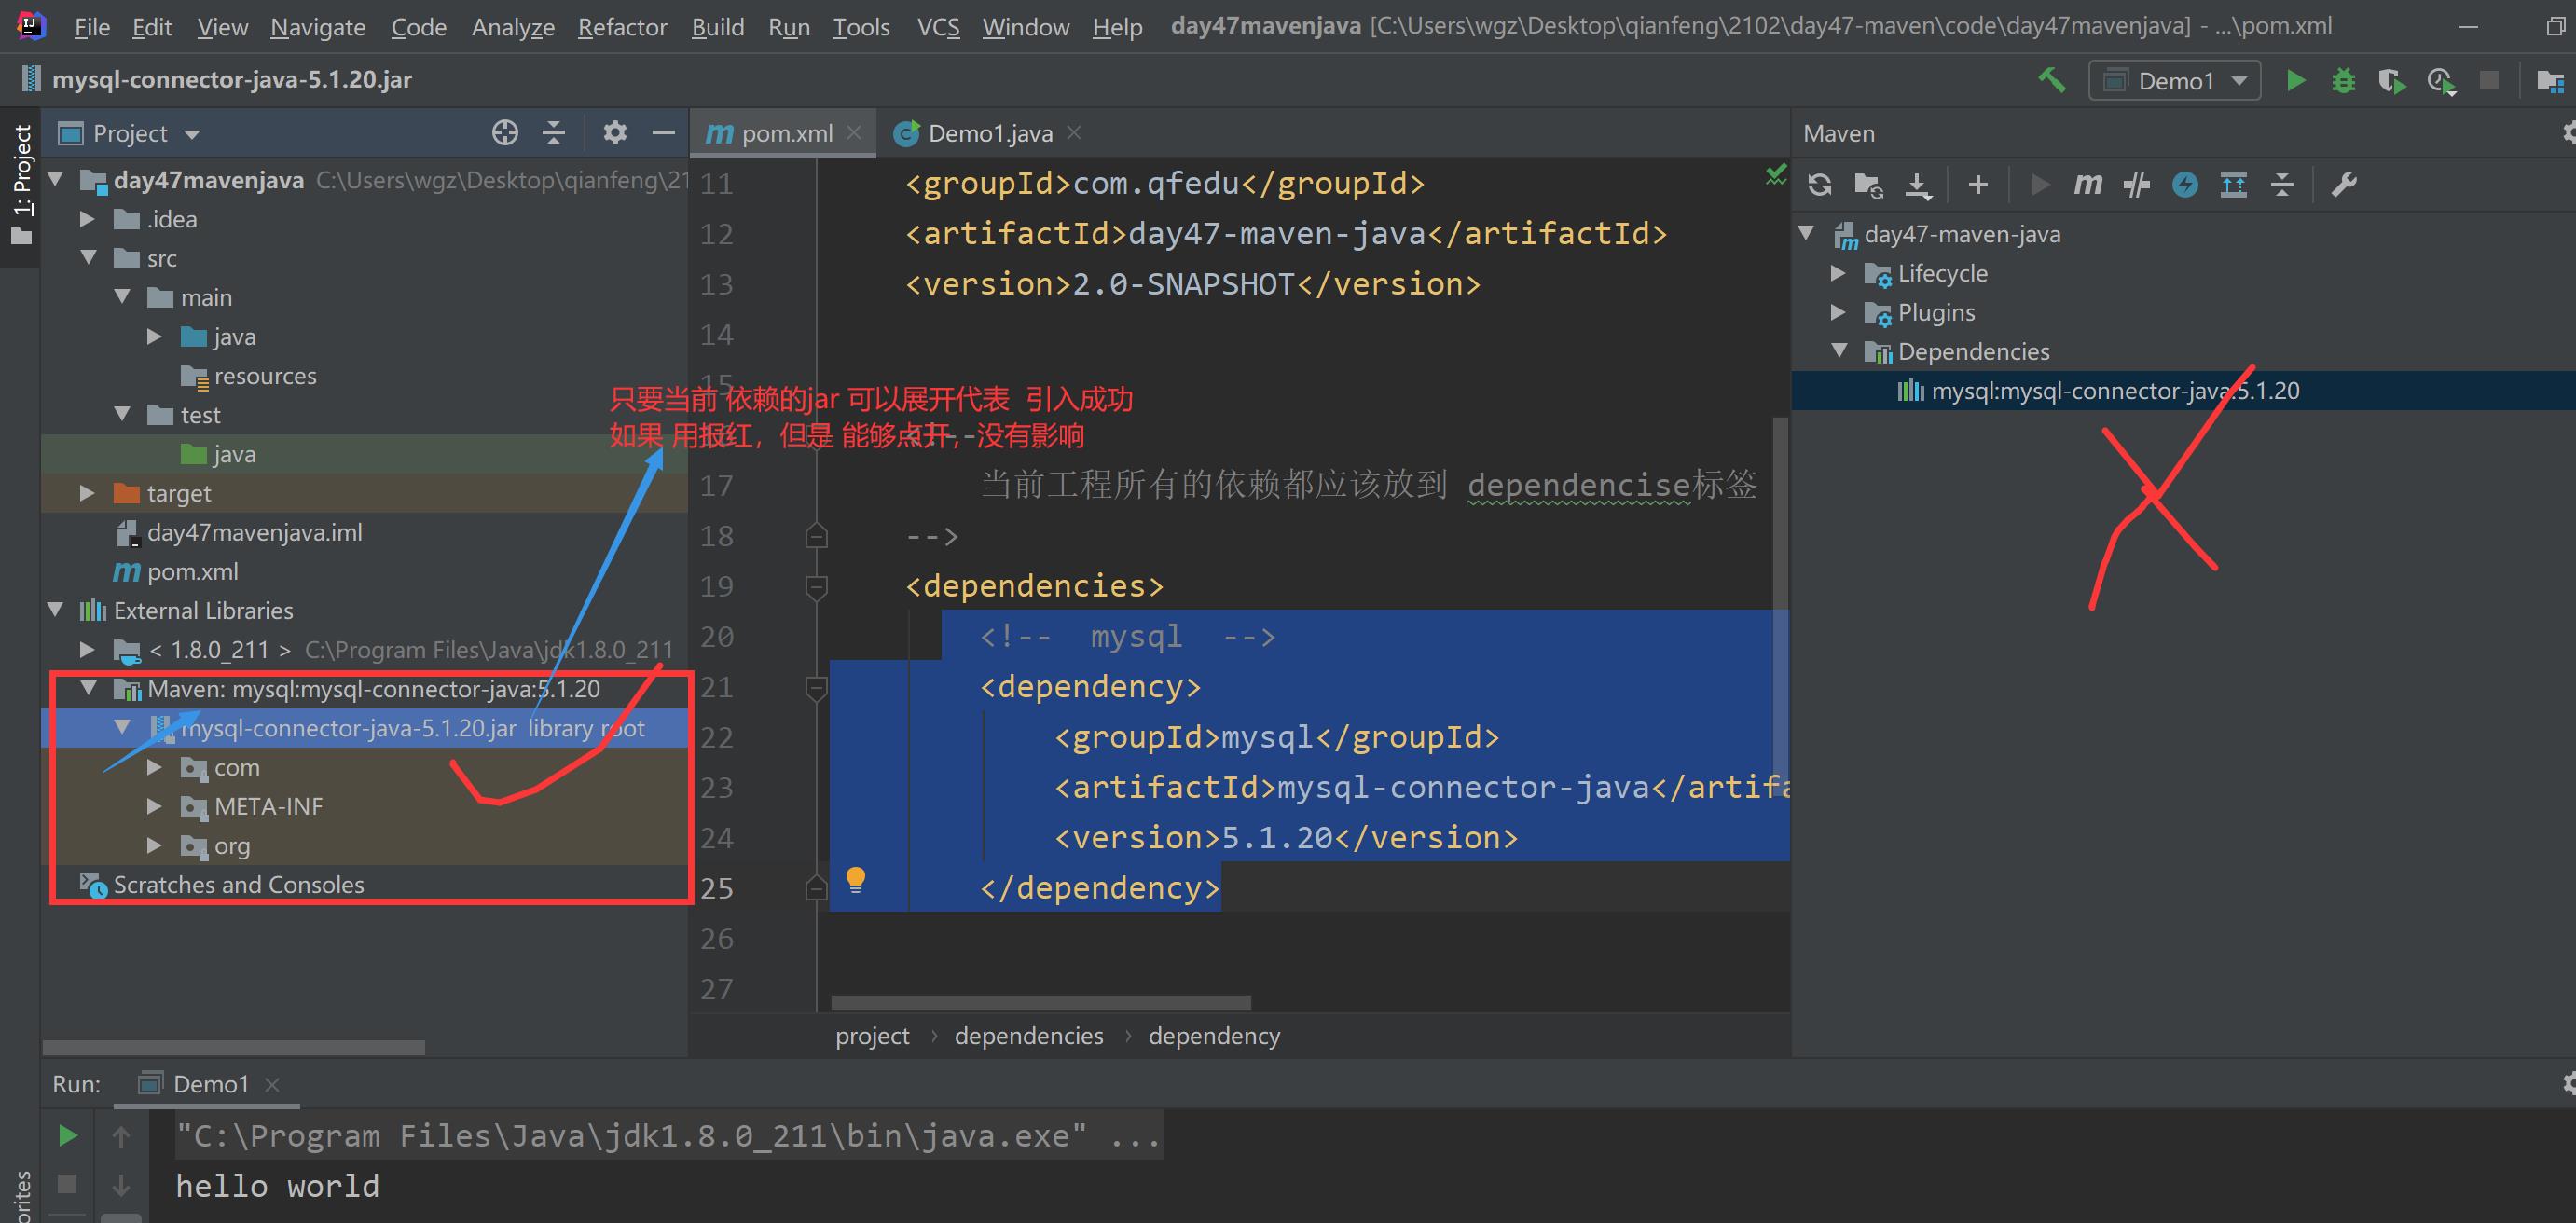Start debugging with the bug icon

pyautogui.click(x=2343, y=80)
